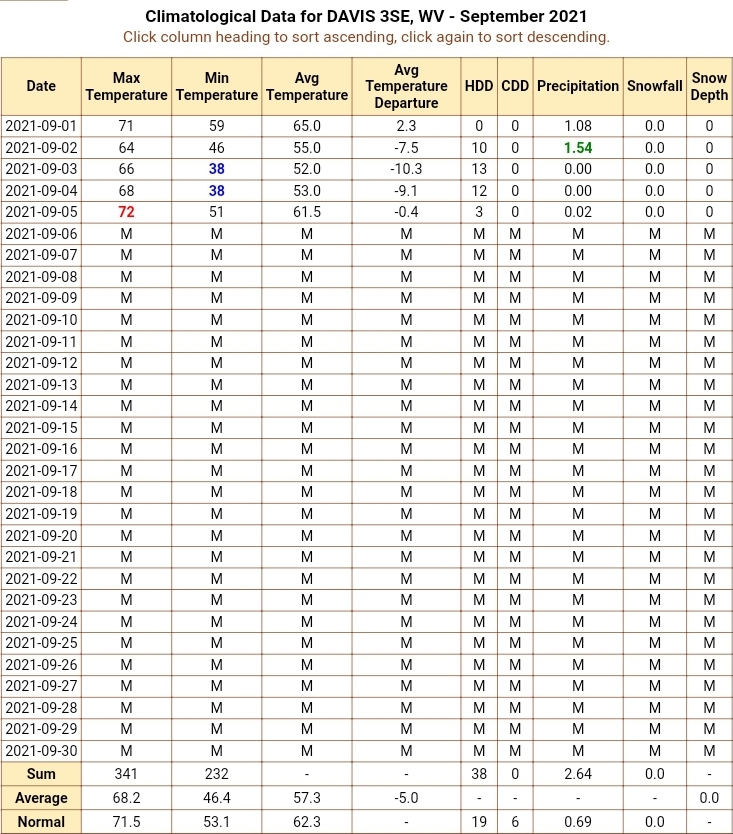Select the date cell 2021-09-06
The width and height of the screenshot is (733, 834).
(x=41, y=234)
